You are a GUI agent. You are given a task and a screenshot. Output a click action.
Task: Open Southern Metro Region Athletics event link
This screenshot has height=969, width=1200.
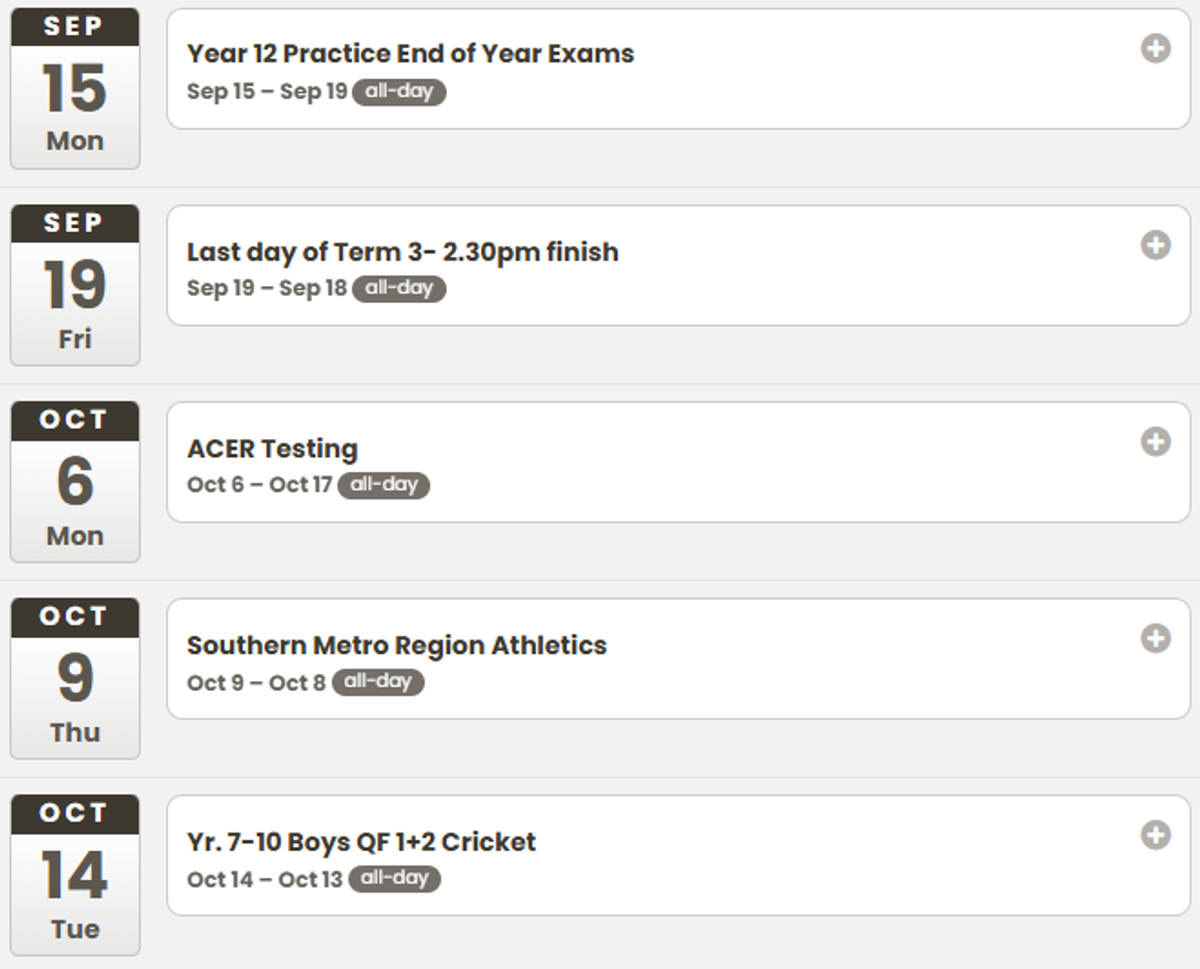click(396, 645)
